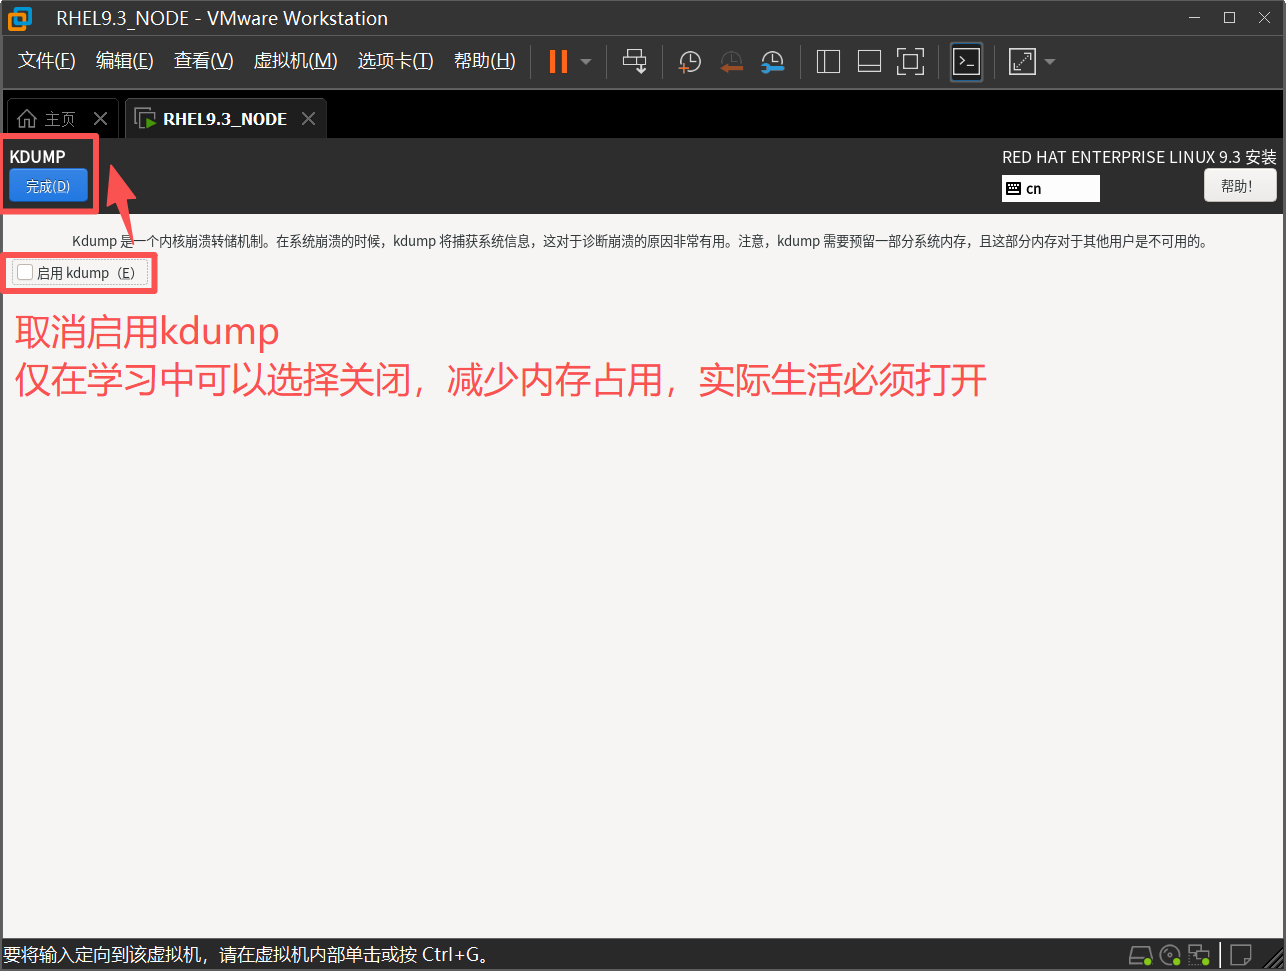Click the CD/DVD drive status icon
The width and height of the screenshot is (1286, 971).
point(1170,954)
